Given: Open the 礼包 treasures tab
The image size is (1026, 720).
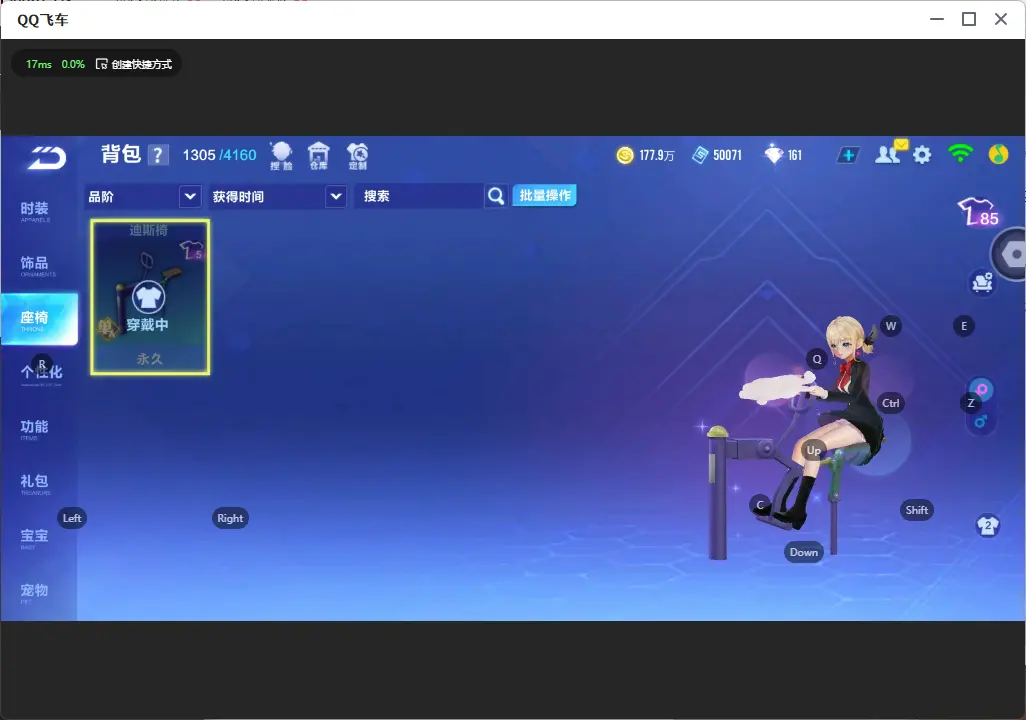Looking at the screenshot, I should pyautogui.click(x=35, y=483).
